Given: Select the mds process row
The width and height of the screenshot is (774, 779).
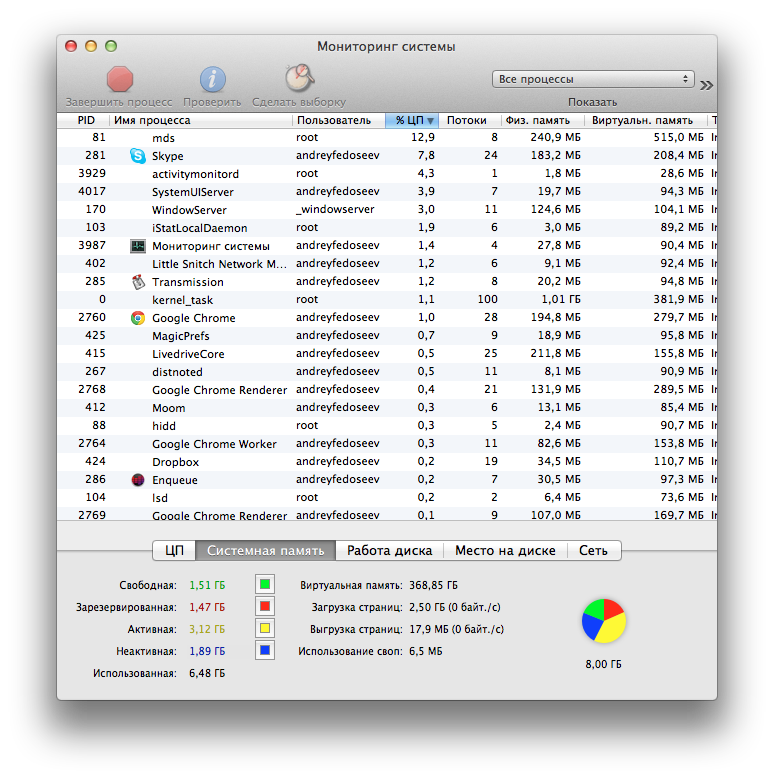Looking at the screenshot, I should coord(387,138).
